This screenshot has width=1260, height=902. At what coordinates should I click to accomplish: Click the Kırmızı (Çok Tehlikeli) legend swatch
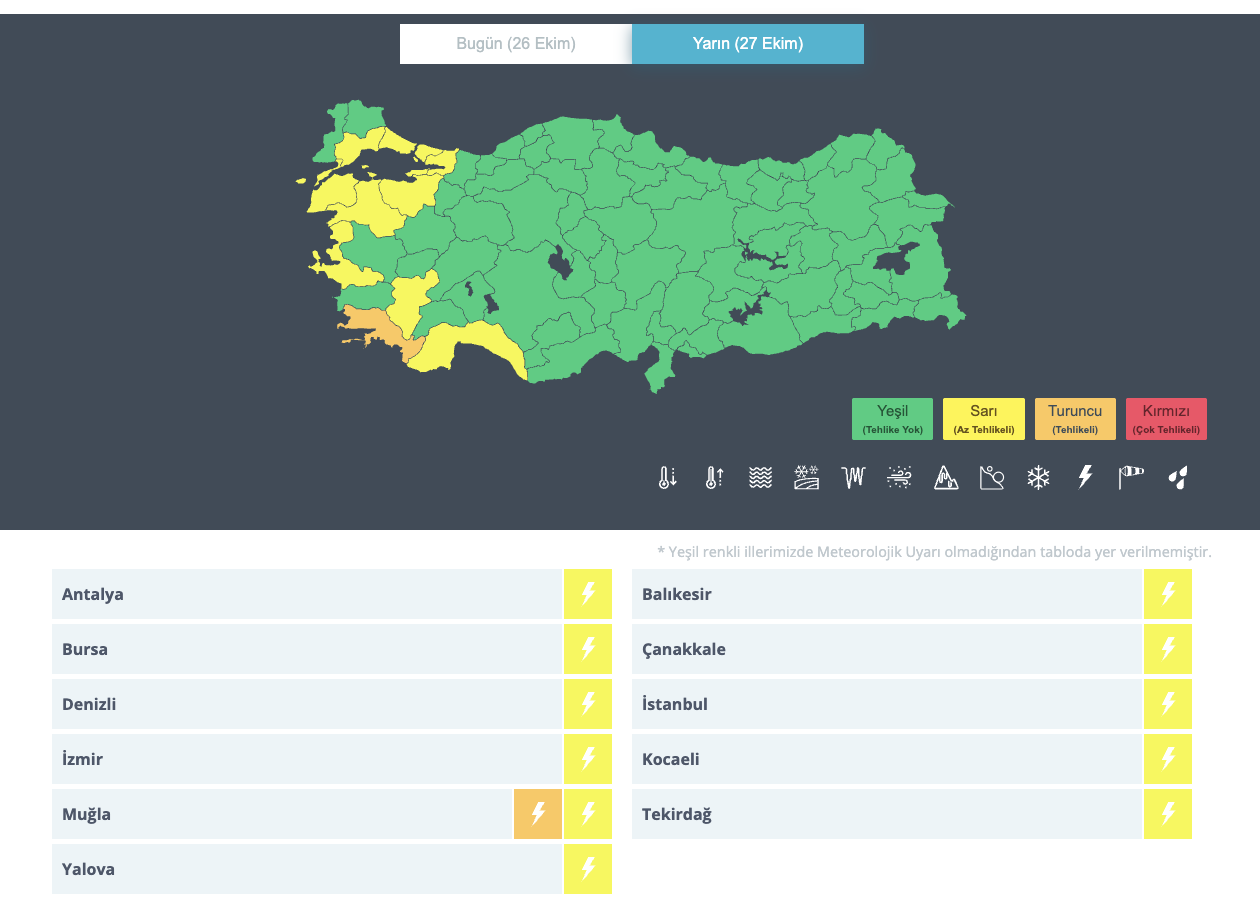coord(1166,419)
